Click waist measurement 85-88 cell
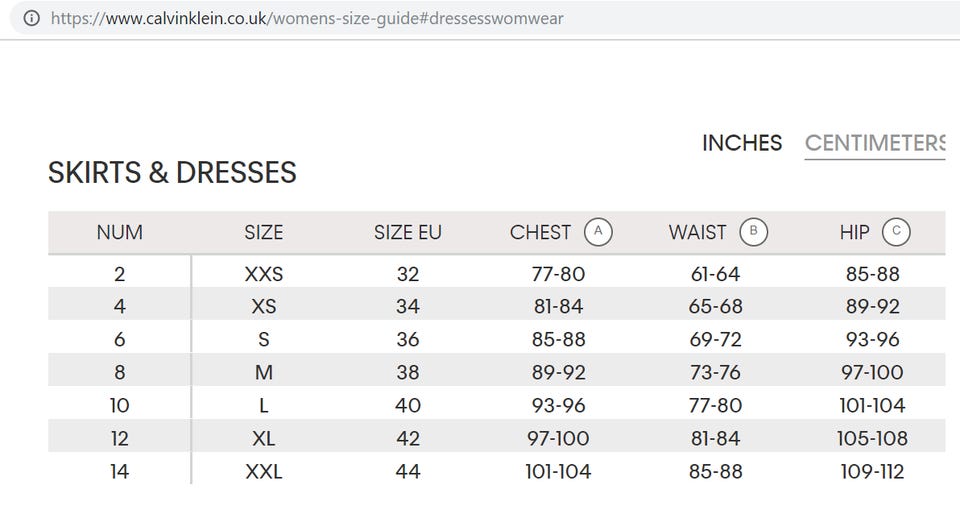This screenshot has width=960, height=514. pyautogui.click(x=716, y=472)
